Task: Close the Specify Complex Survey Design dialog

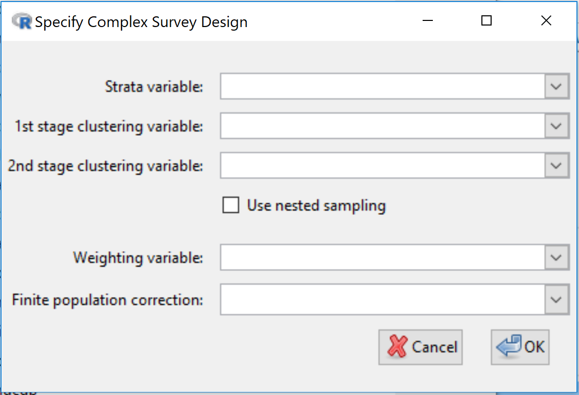Action: point(546,21)
